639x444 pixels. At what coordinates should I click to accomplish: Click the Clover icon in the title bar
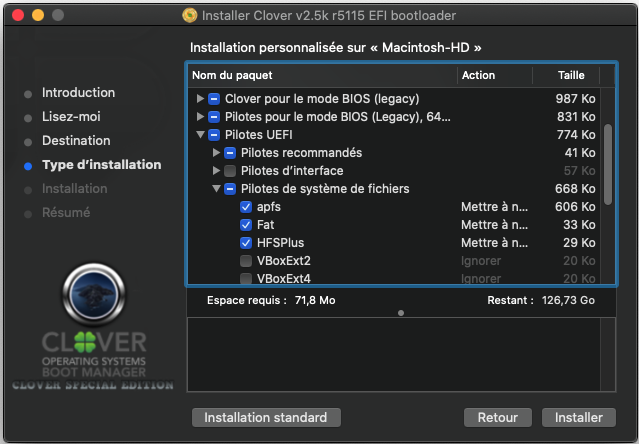(189, 15)
